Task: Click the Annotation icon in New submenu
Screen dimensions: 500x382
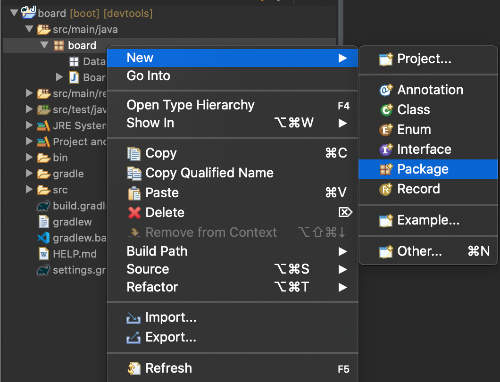Action: click(386, 90)
